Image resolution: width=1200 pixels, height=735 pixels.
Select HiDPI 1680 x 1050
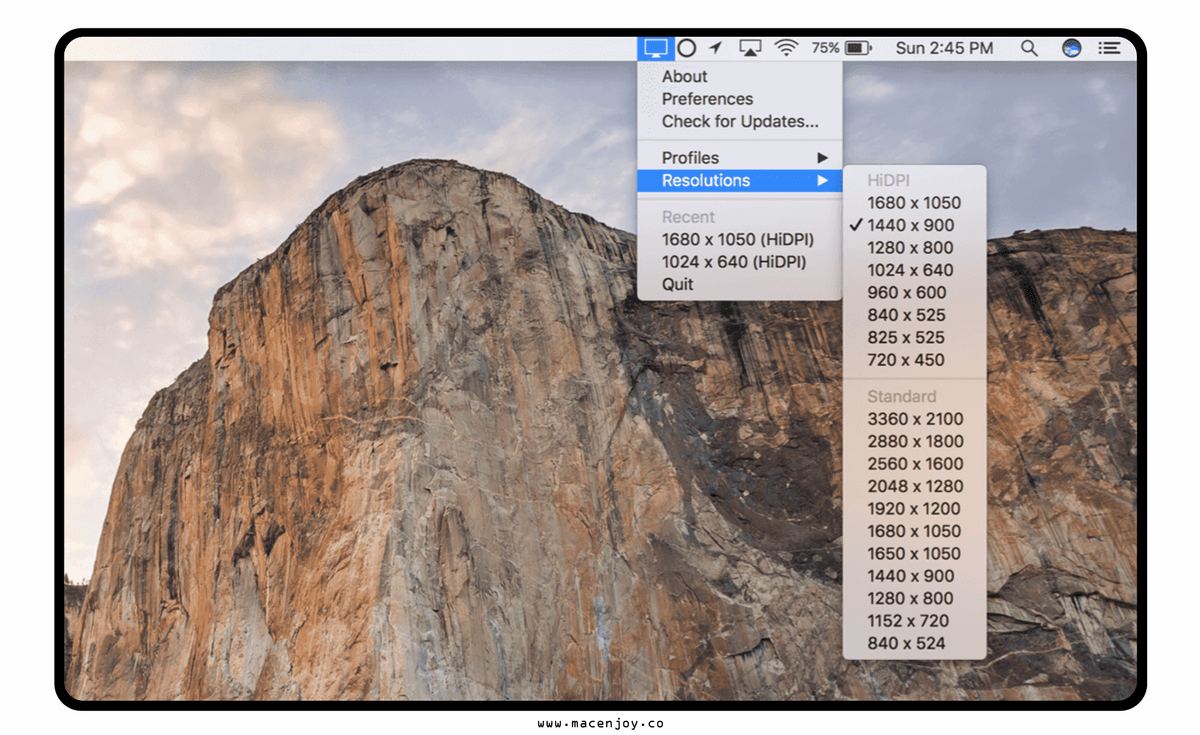[914, 202]
